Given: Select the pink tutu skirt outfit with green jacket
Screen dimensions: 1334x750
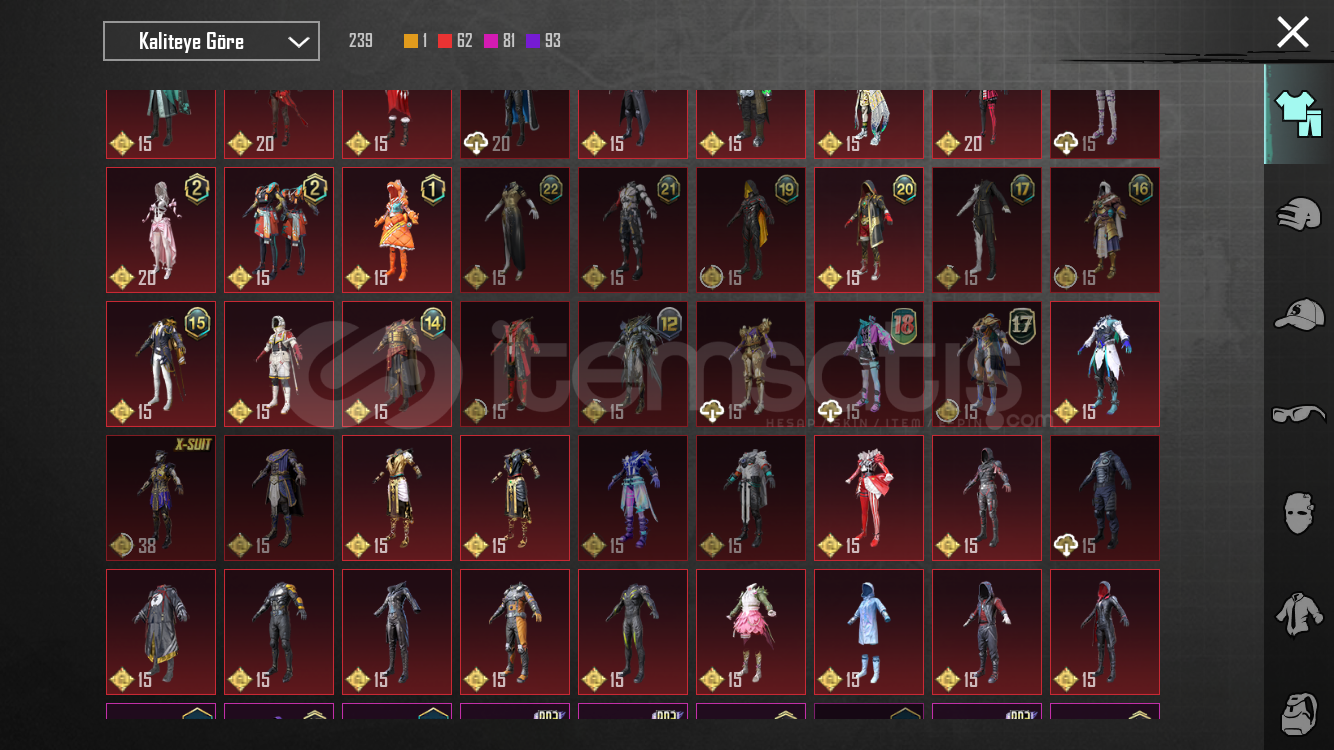Looking at the screenshot, I should coord(751,632).
